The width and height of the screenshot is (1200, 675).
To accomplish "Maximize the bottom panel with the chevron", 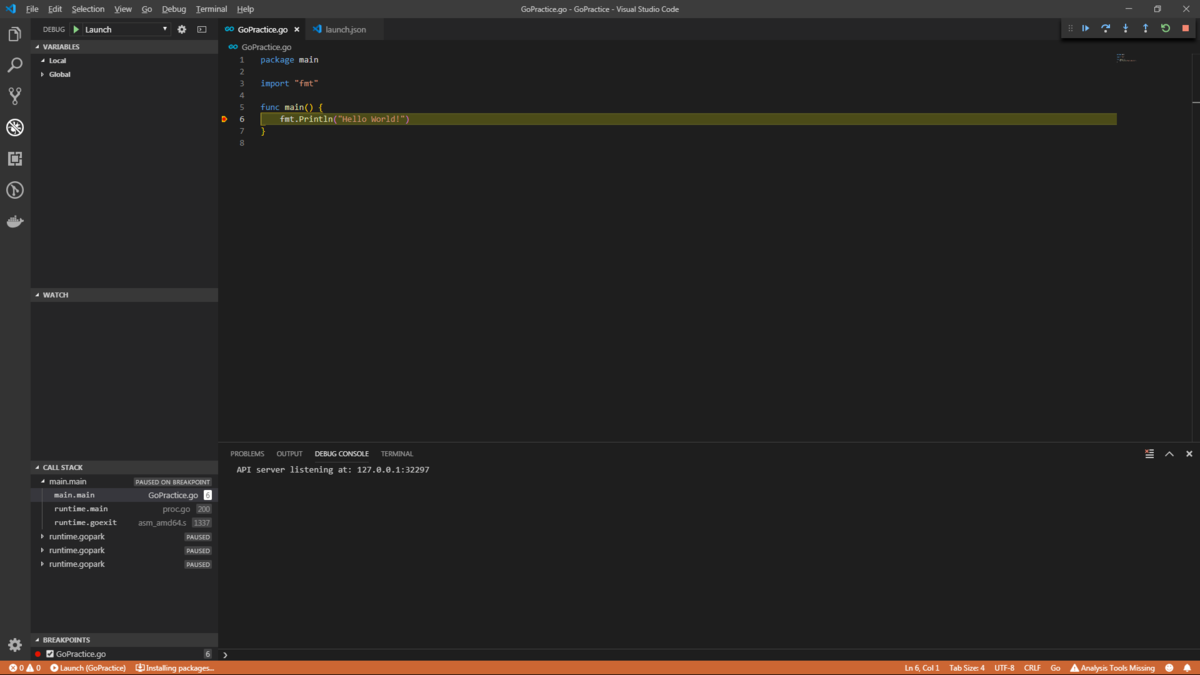I will tap(1170, 454).
